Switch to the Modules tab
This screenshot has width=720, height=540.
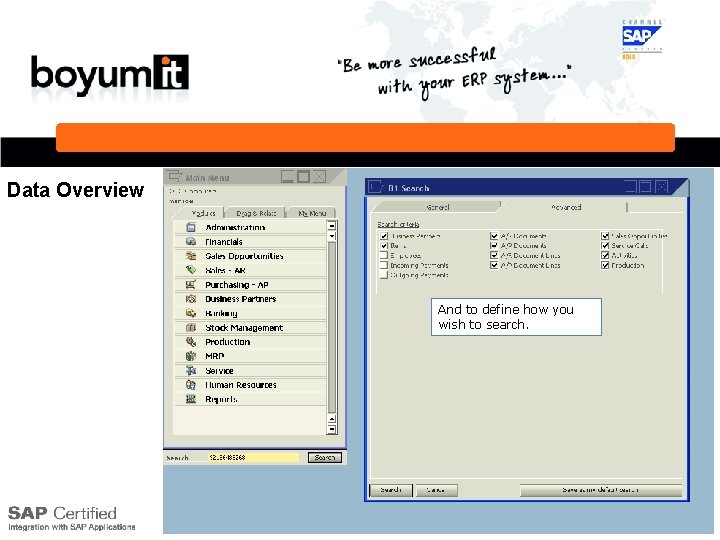203,213
